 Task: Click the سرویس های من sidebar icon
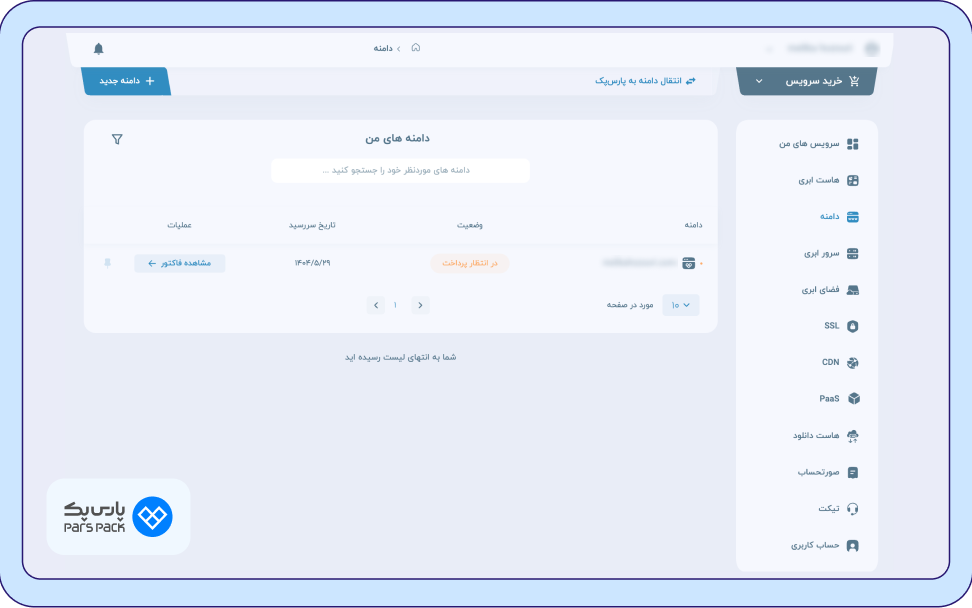(853, 144)
